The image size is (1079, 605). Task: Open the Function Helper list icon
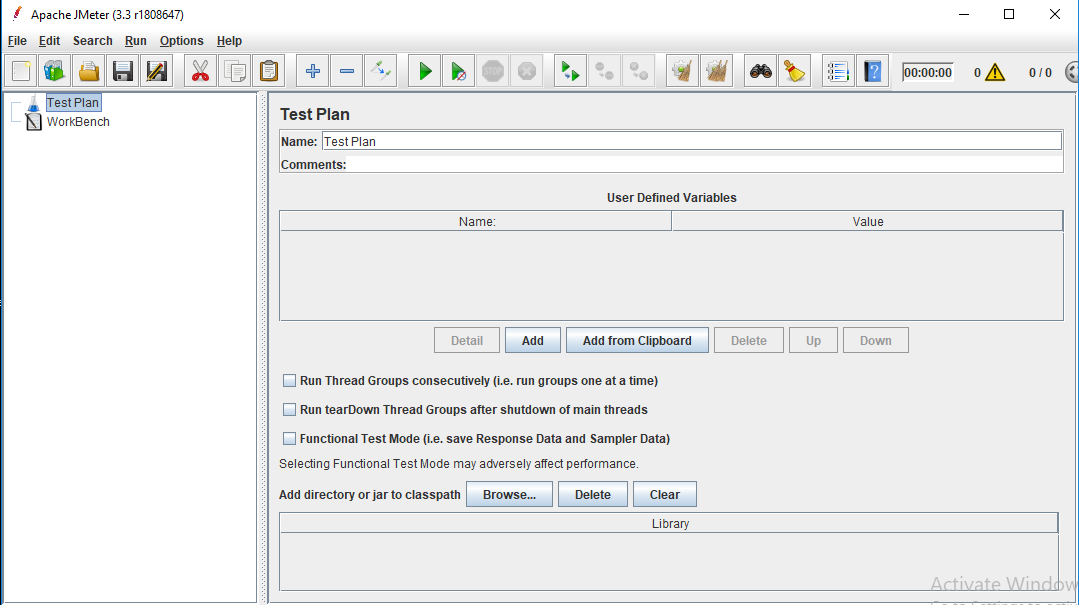click(838, 71)
